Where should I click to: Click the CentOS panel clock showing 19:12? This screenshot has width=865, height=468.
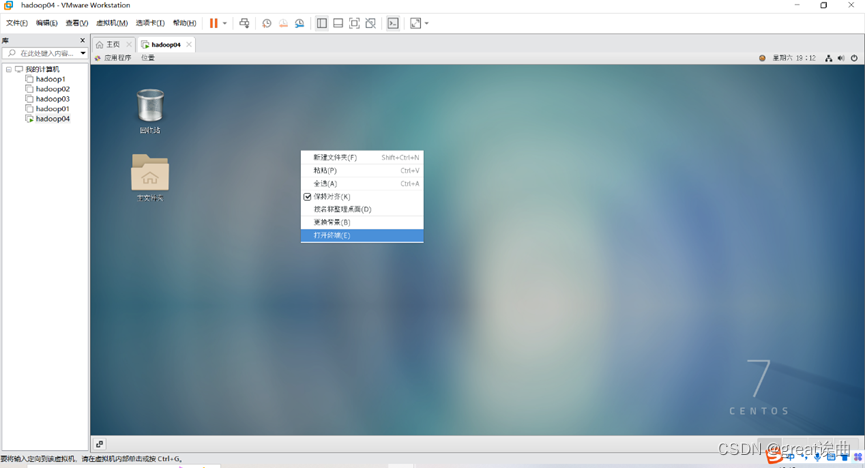(794, 58)
